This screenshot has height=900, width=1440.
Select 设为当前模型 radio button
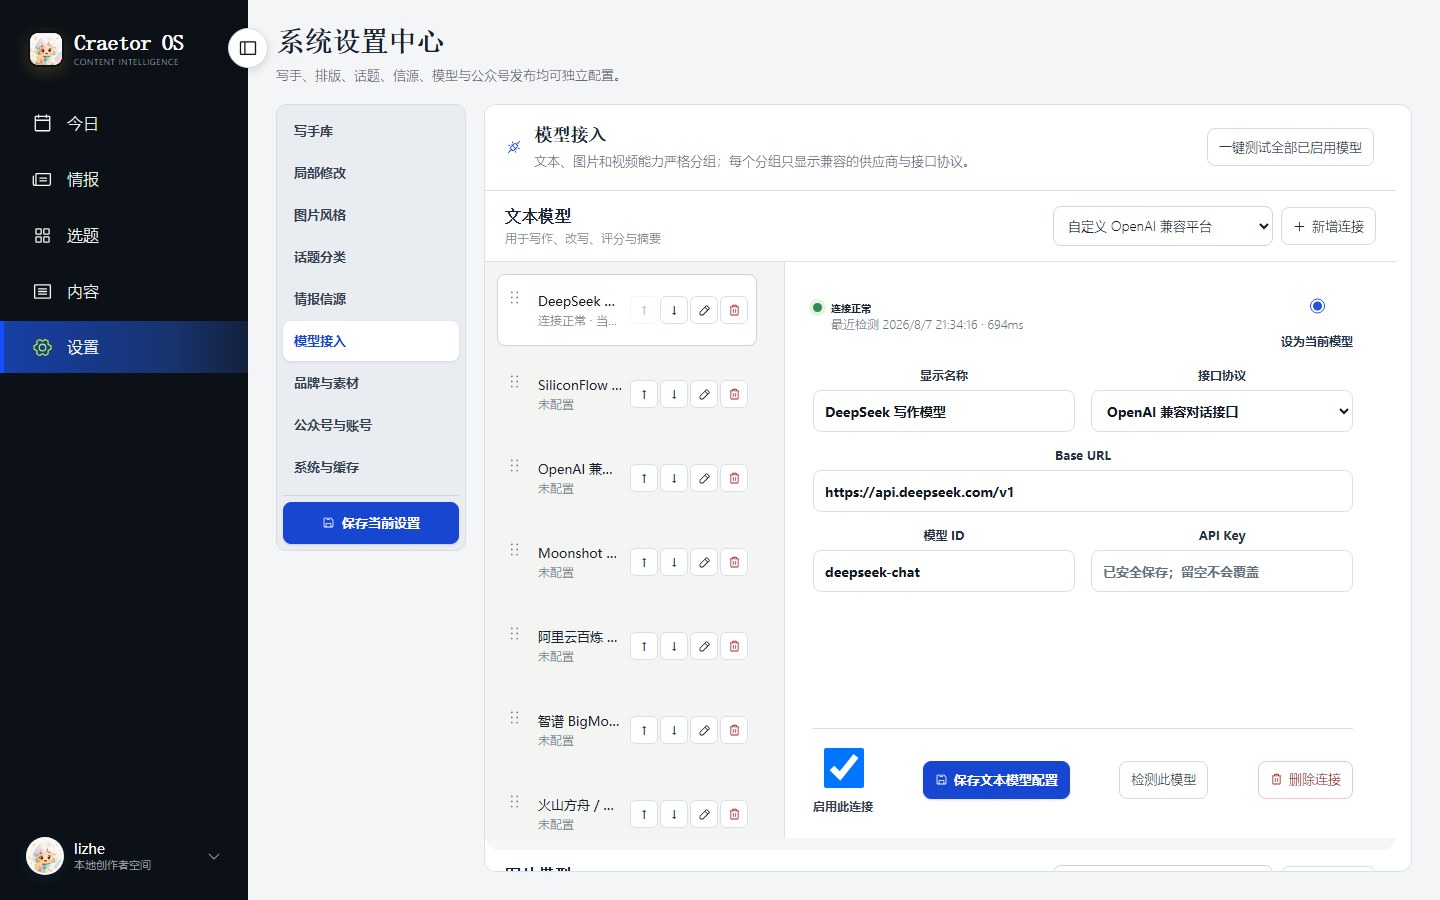click(x=1317, y=306)
